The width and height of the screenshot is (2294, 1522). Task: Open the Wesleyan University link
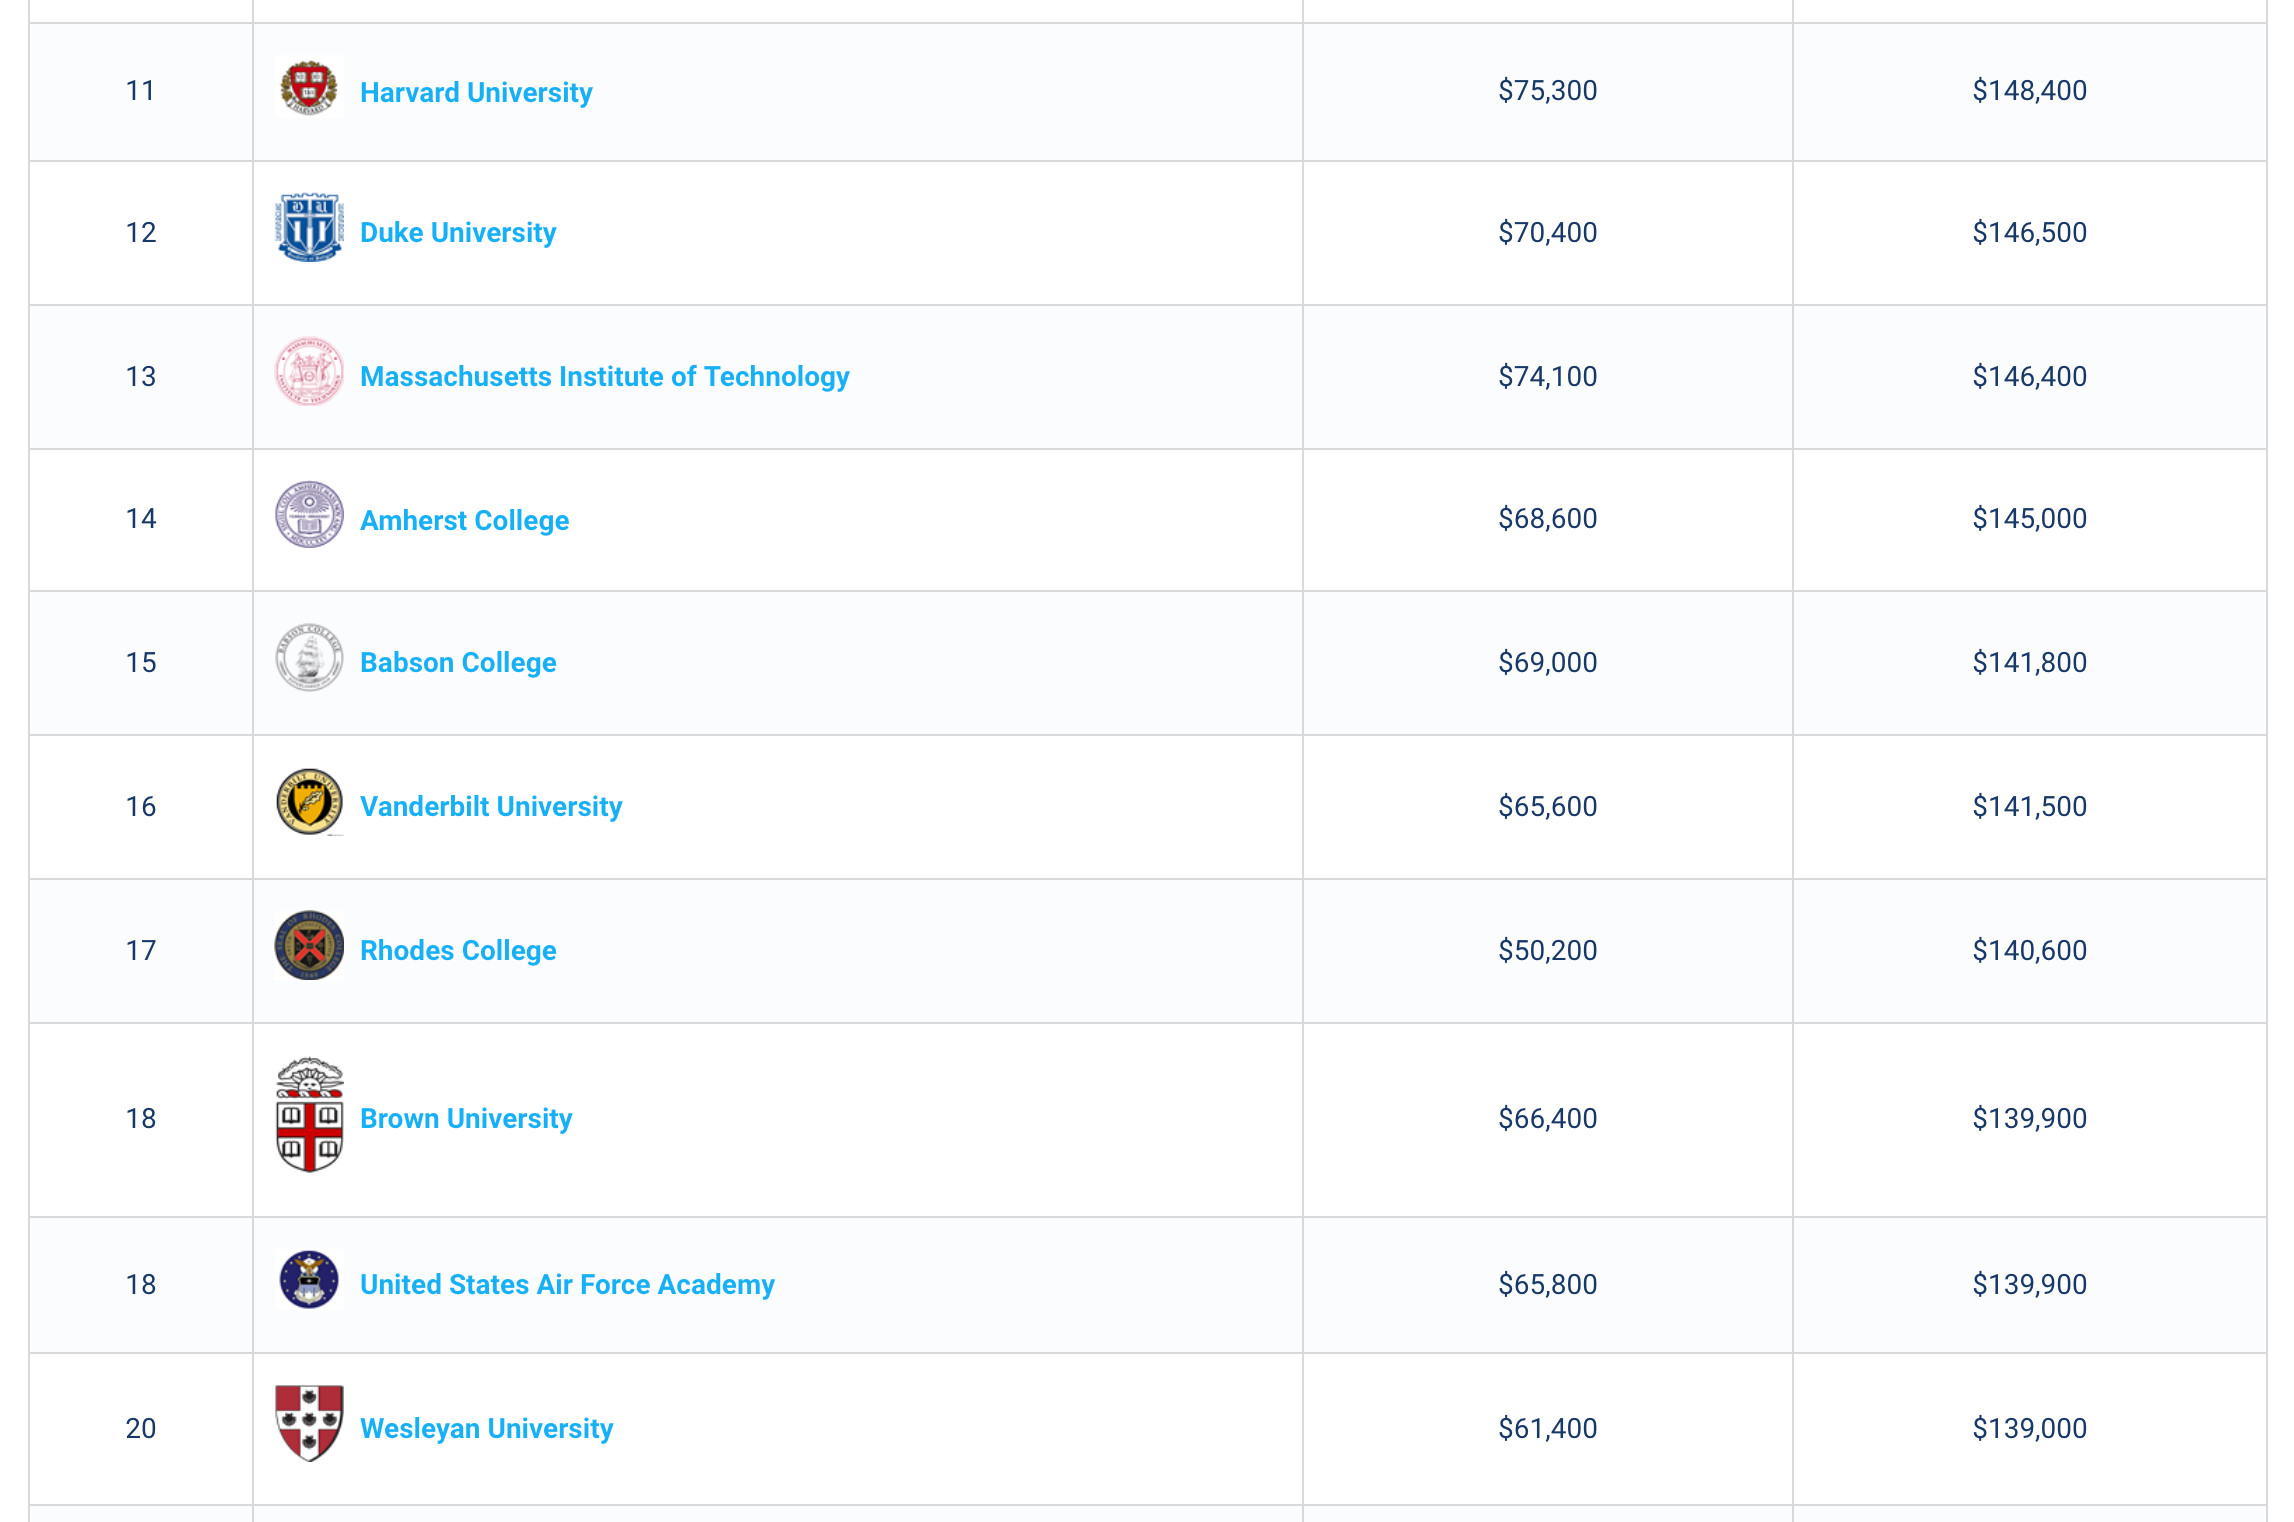click(x=486, y=1428)
